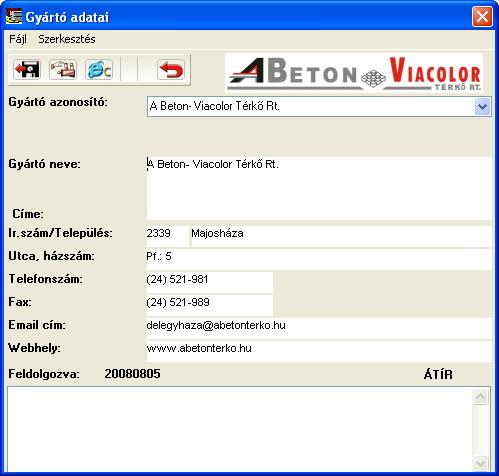
Task: Expand the Gyártó azonosító dropdown arrow
Action: click(x=482, y=107)
